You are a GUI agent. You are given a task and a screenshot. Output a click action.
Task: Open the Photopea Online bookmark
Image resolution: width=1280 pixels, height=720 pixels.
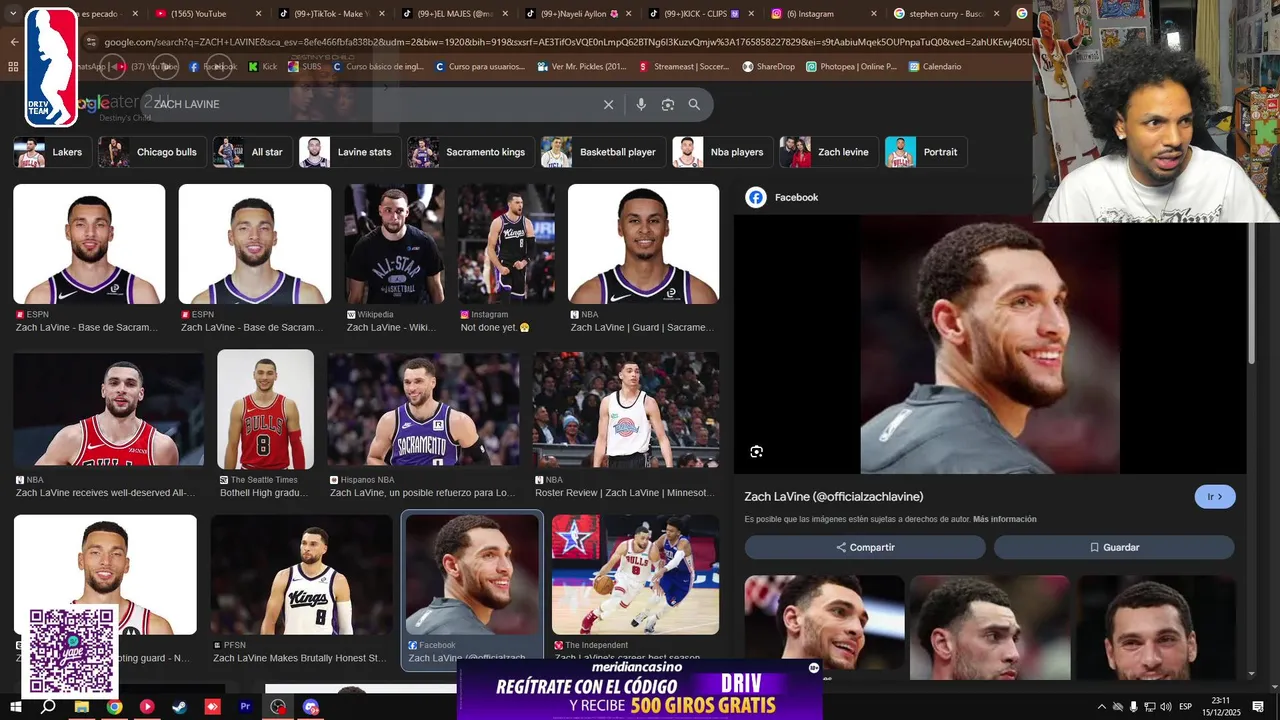(x=850, y=67)
